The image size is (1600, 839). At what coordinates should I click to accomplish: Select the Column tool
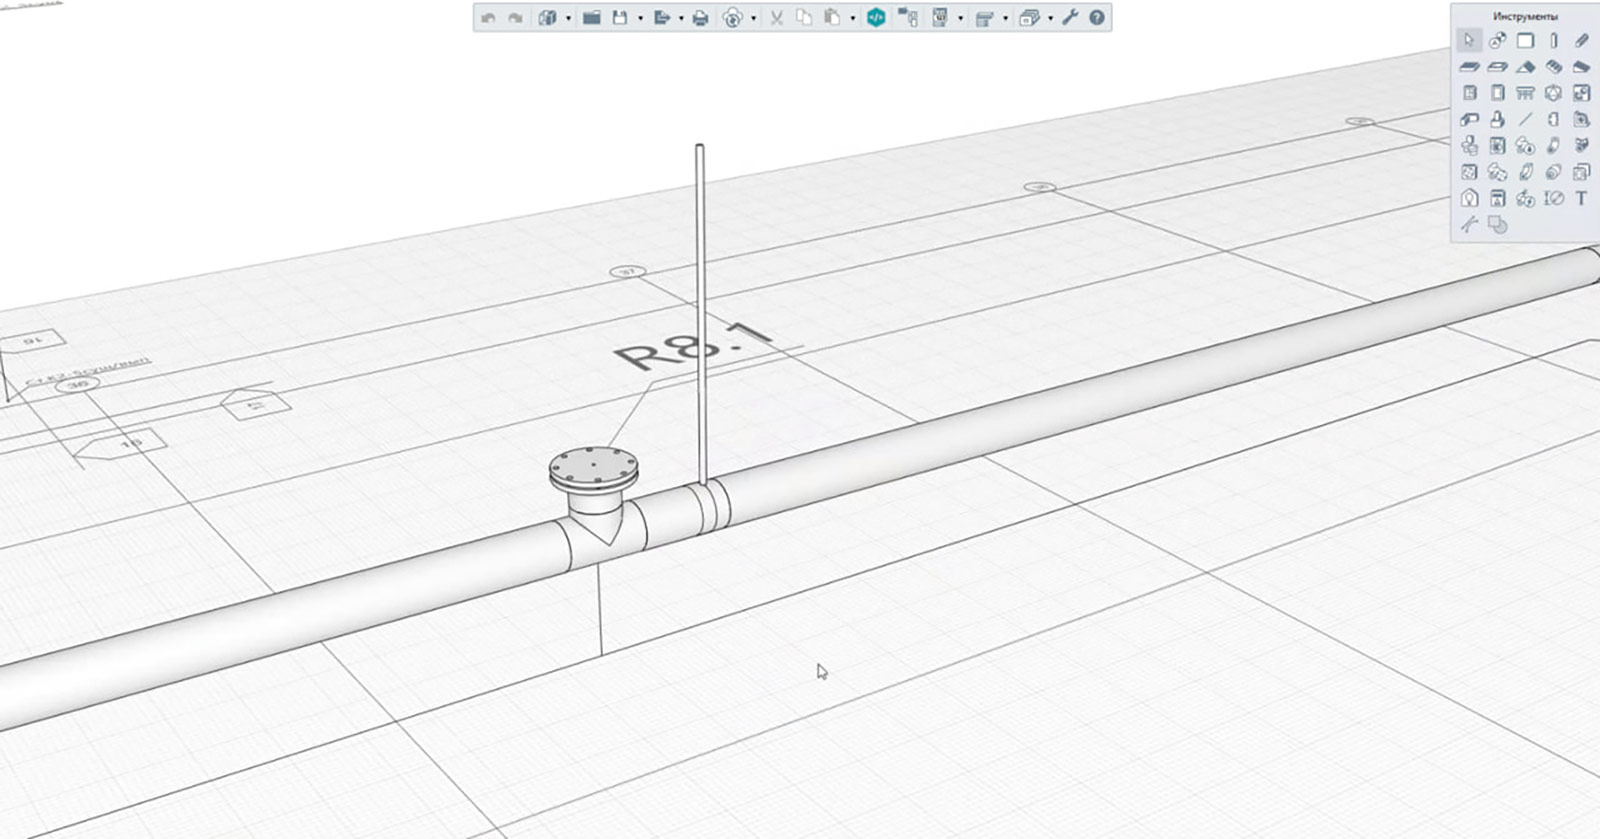1553,41
